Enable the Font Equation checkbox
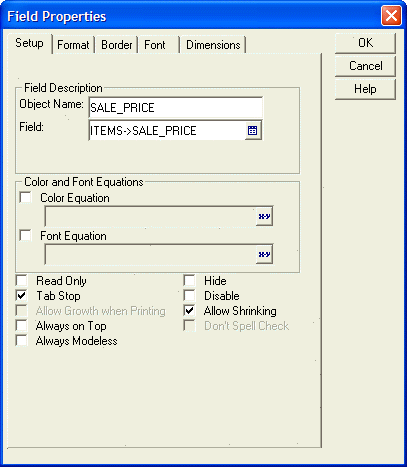Image resolution: width=407 pixels, height=467 pixels. [x=25, y=235]
